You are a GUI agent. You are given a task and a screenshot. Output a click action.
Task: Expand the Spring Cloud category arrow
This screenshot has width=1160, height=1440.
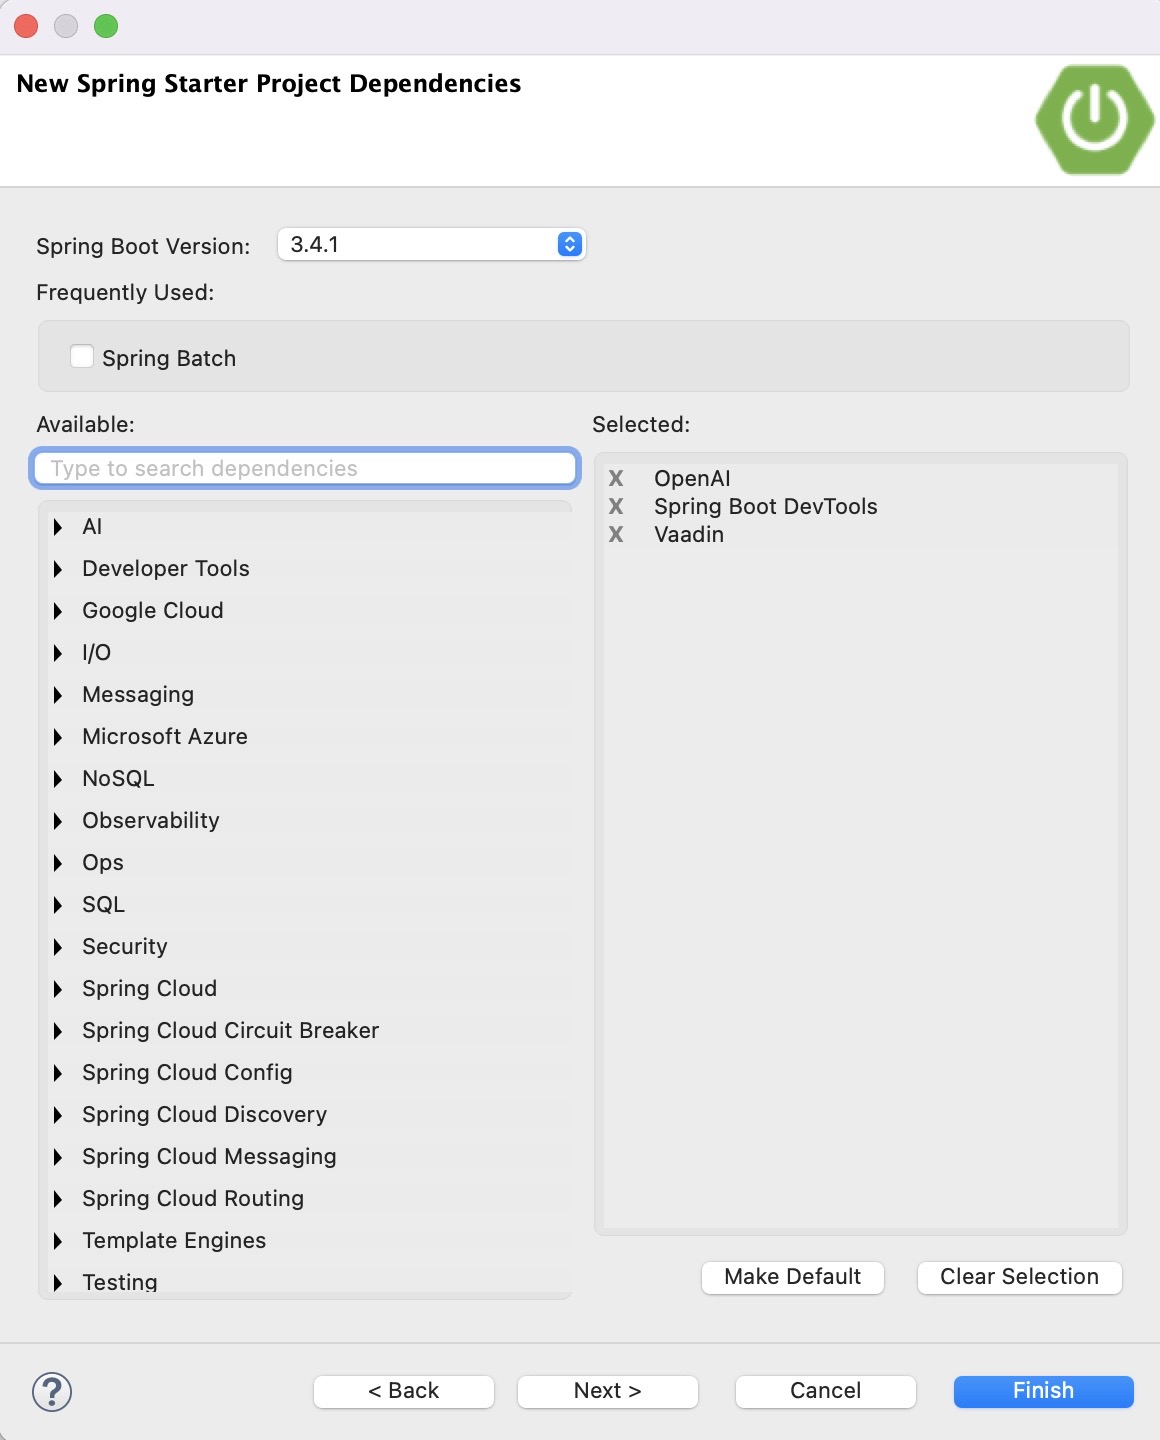coord(58,989)
